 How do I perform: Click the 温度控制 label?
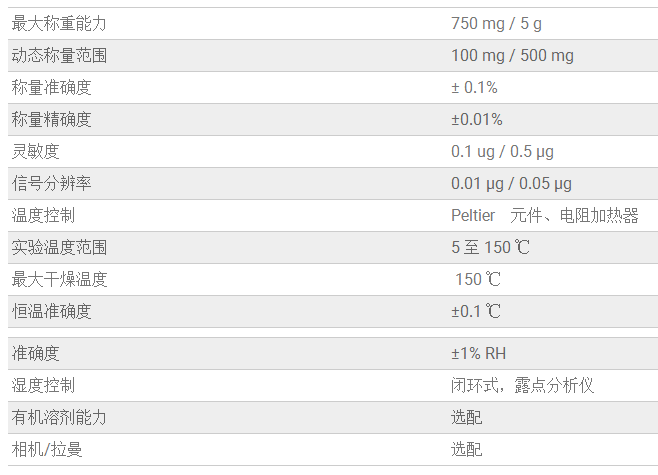43,215
